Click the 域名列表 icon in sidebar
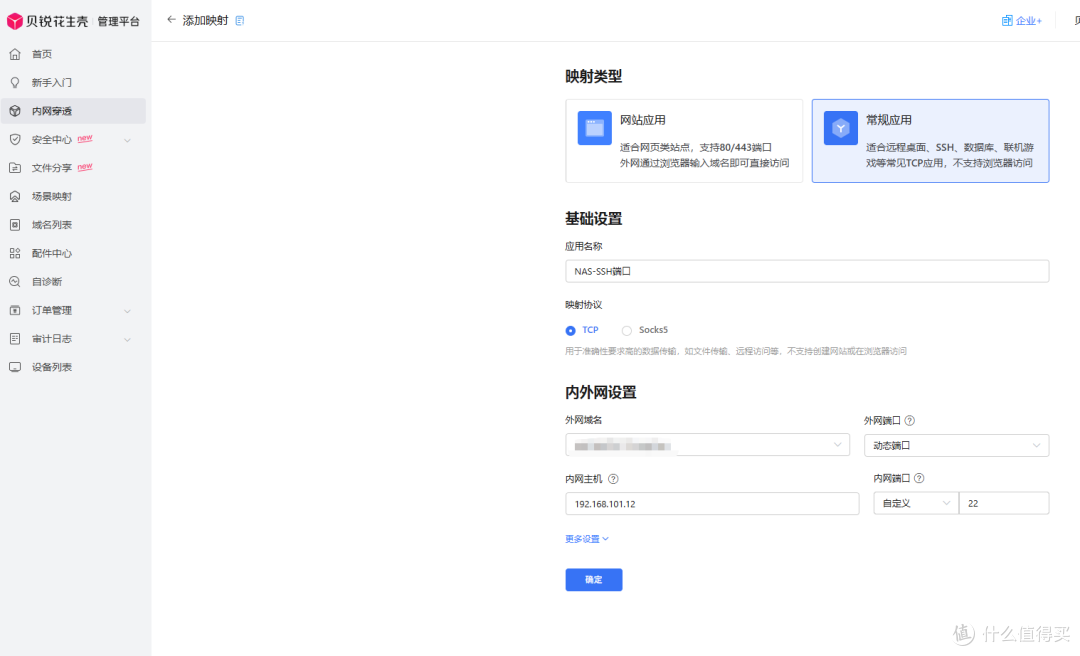The image size is (1080, 656). (x=14, y=225)
